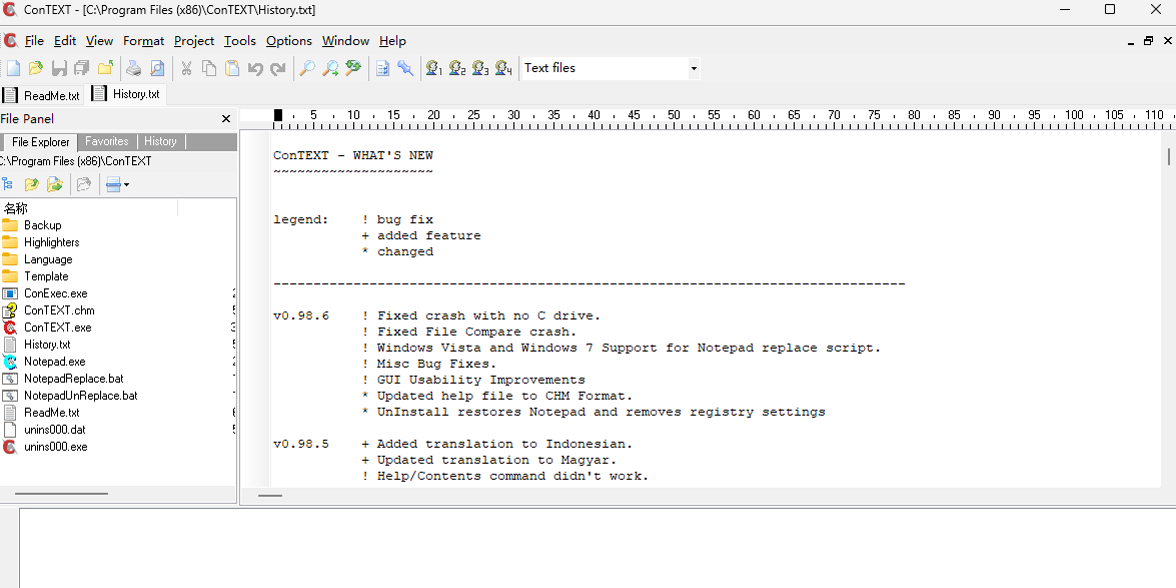
Task: Switch to the History panel tab
Action: pyautogui.click(x=160, y=142)
